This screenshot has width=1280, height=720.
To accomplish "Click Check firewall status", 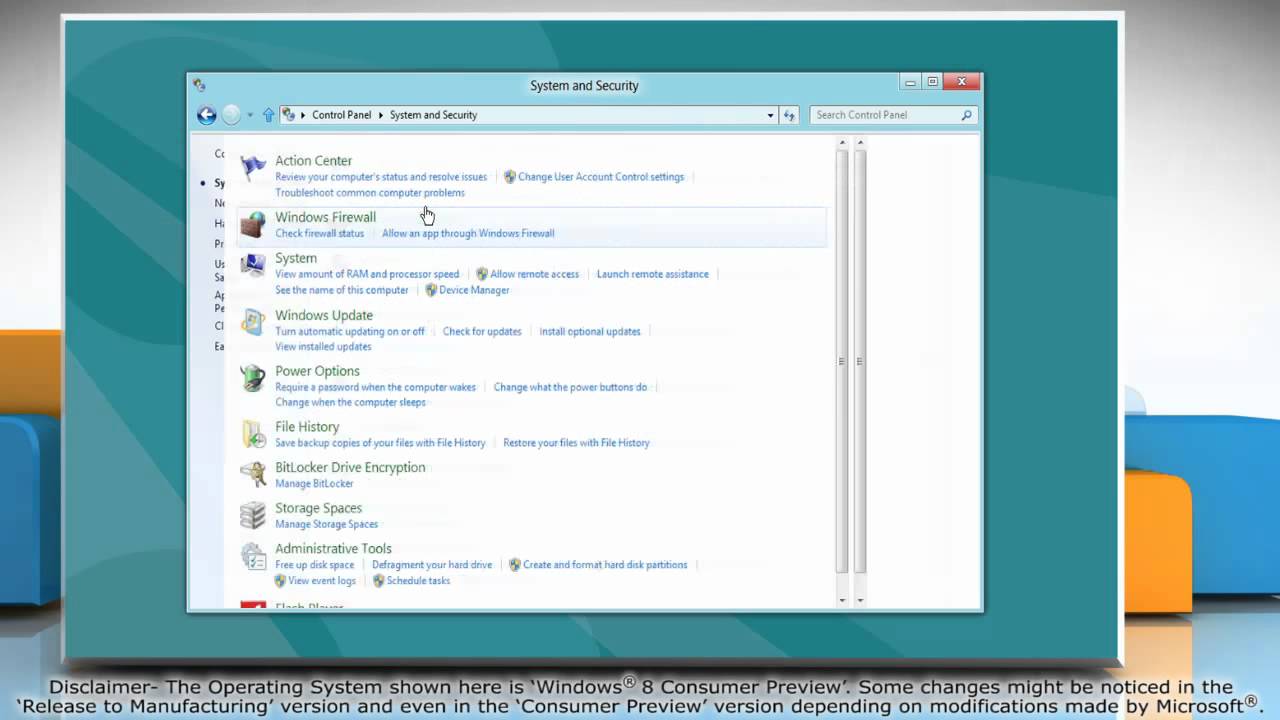I will pos(320,234).
